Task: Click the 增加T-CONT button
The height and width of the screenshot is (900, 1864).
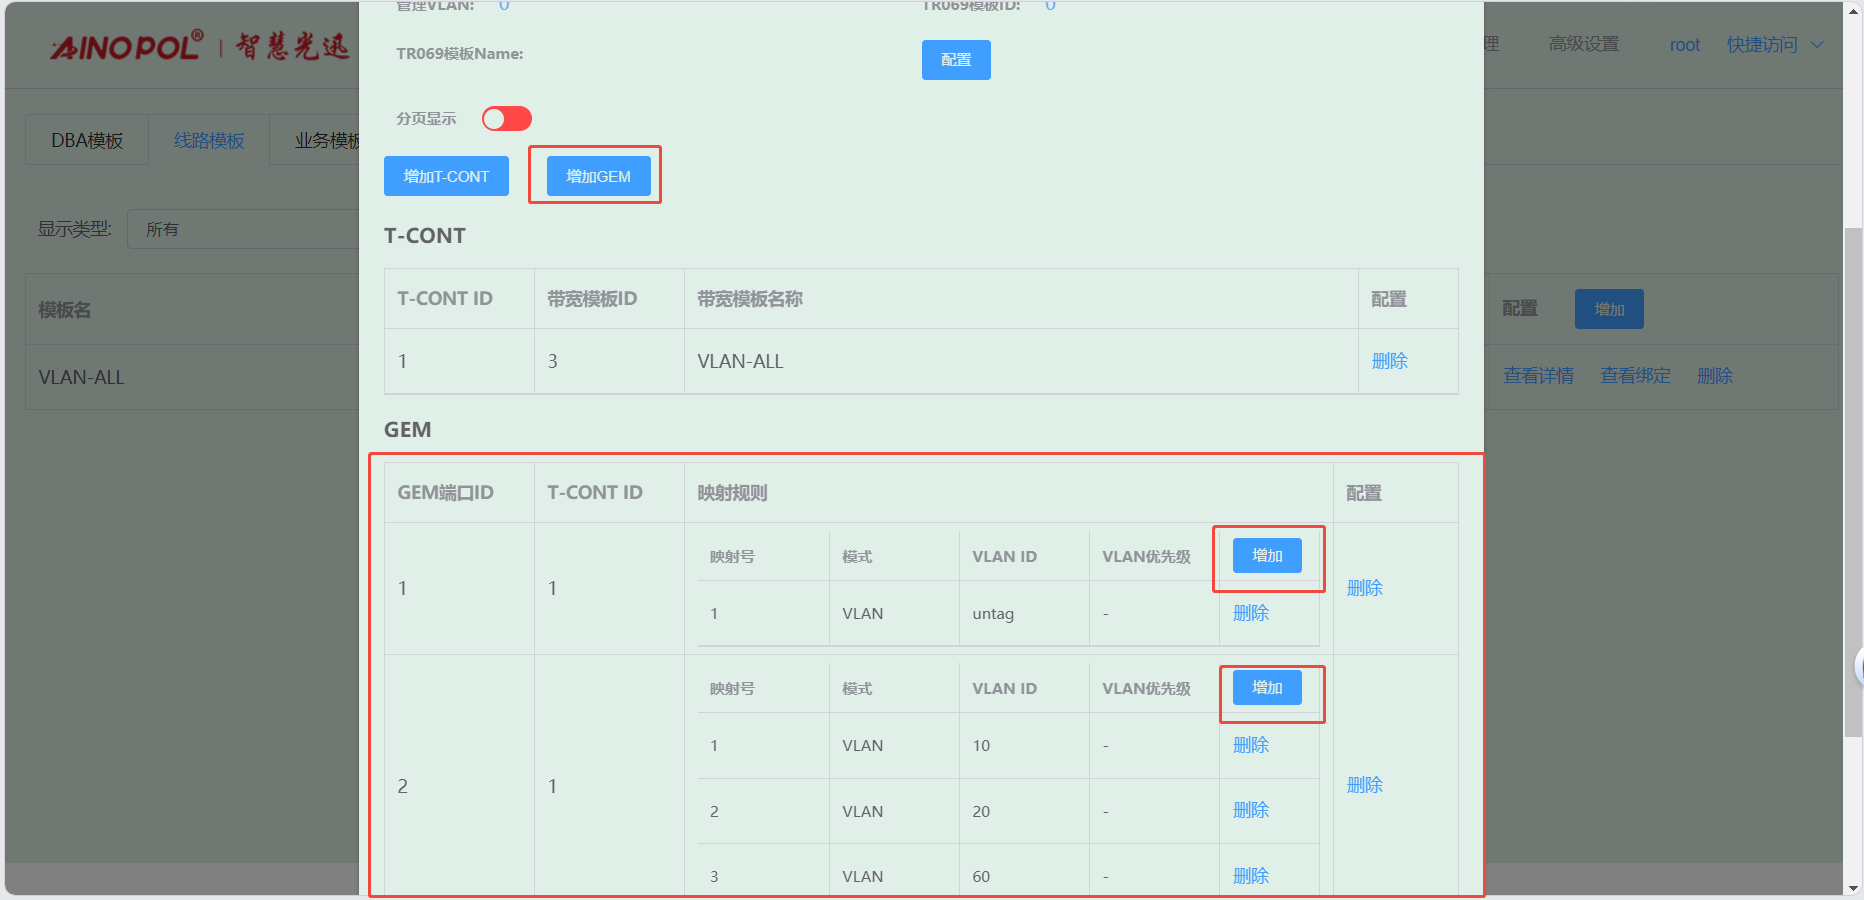Action: point(446,176)
